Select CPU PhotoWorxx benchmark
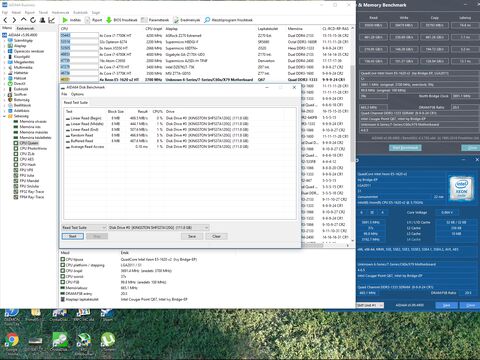This screenshot has width=480, height=360. [x=33, y=148]
